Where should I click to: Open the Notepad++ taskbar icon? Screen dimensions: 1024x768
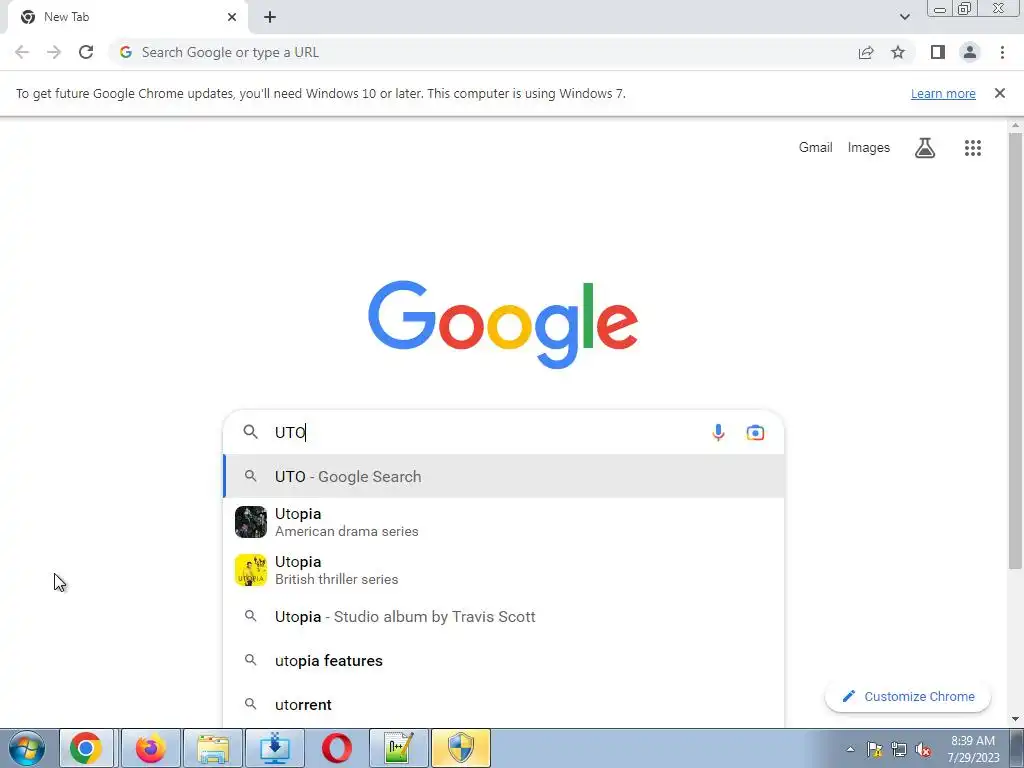pyautogui.click(x=398, y=748)
